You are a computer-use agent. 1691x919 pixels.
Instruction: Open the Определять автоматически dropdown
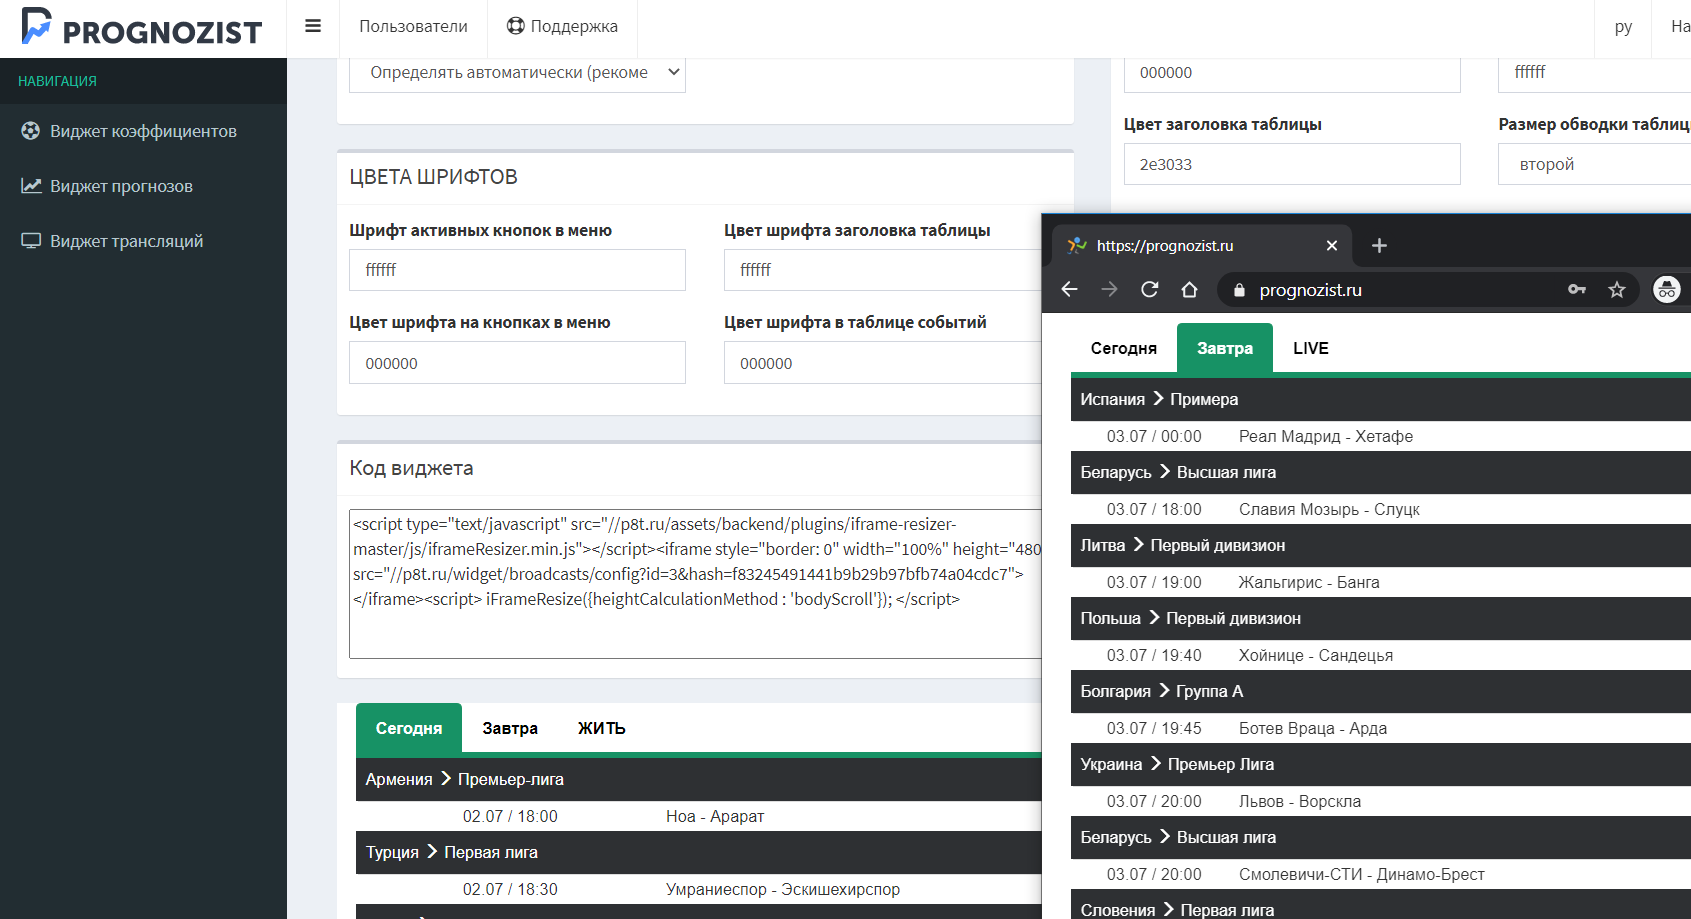click(517, 72)
